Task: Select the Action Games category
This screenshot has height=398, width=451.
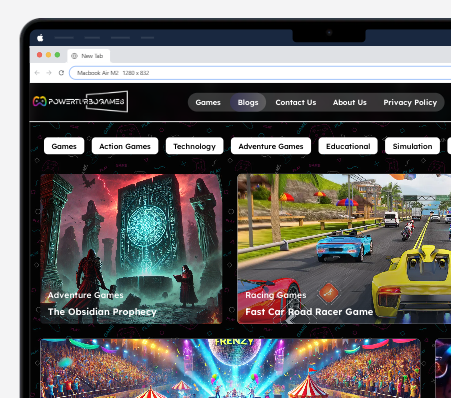Action: click(125, 146)
